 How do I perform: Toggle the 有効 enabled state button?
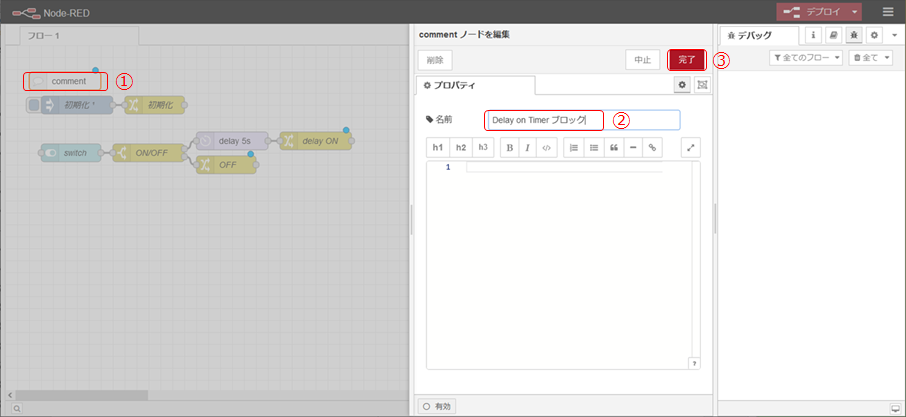[439, 406]
